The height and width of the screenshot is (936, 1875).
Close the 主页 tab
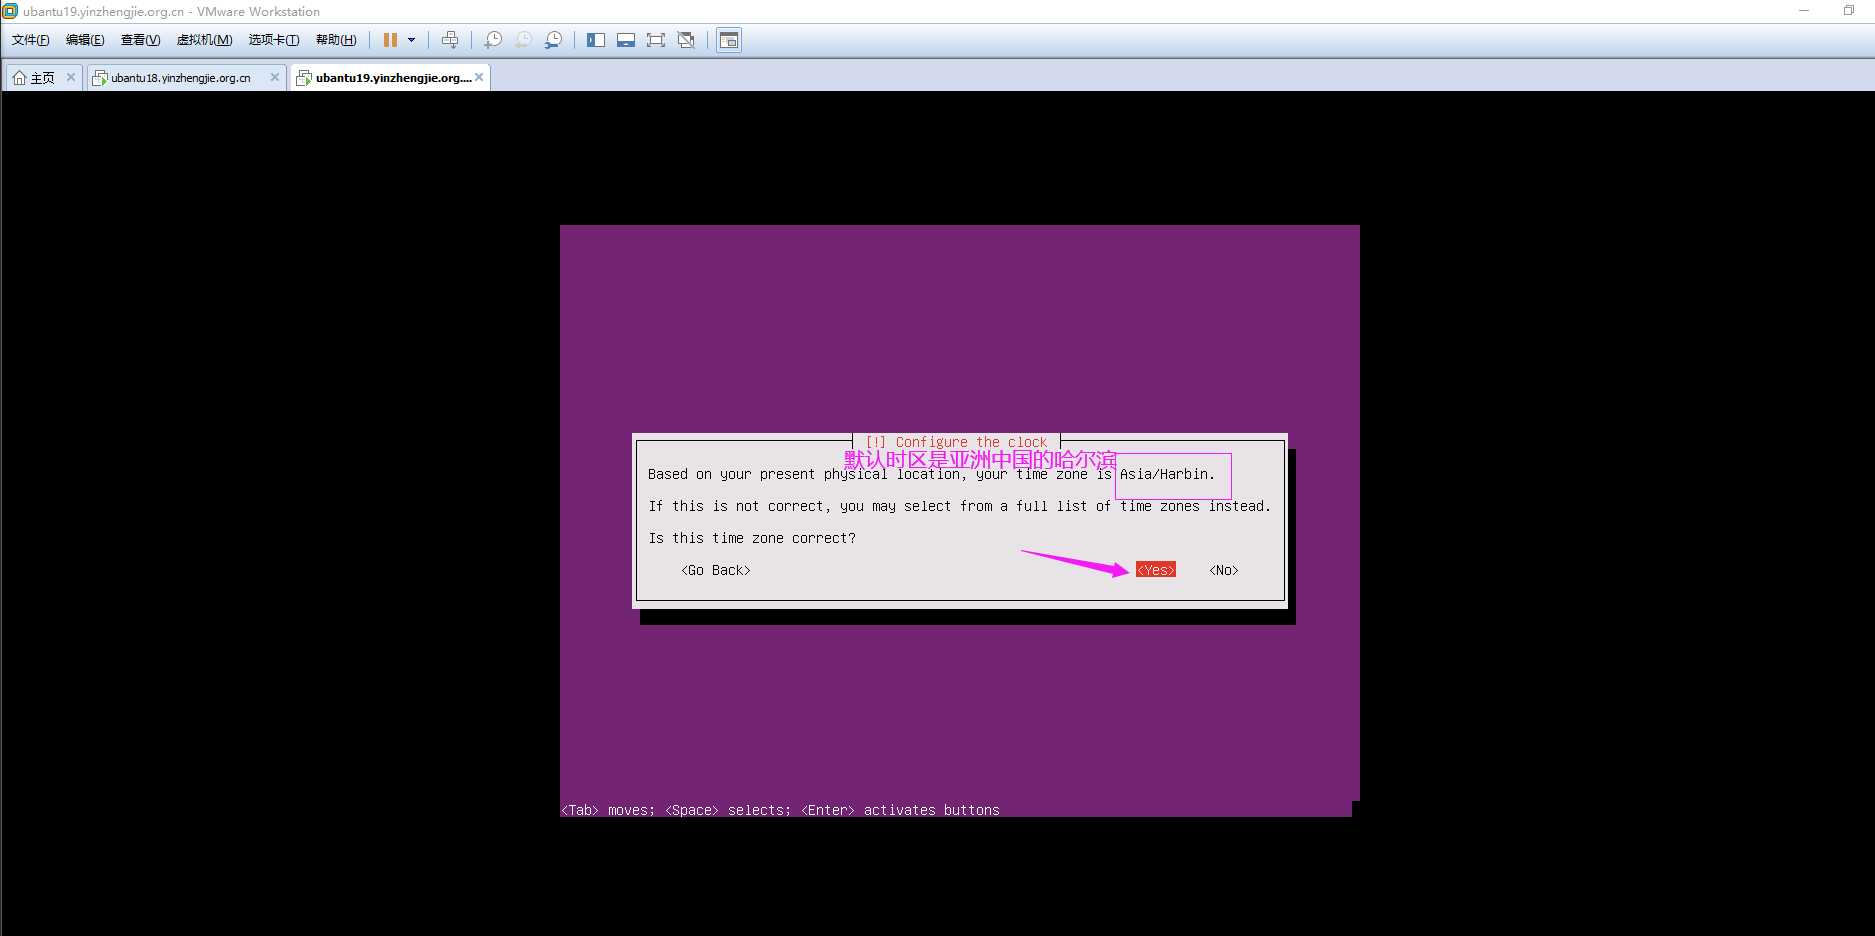(71, 77)
